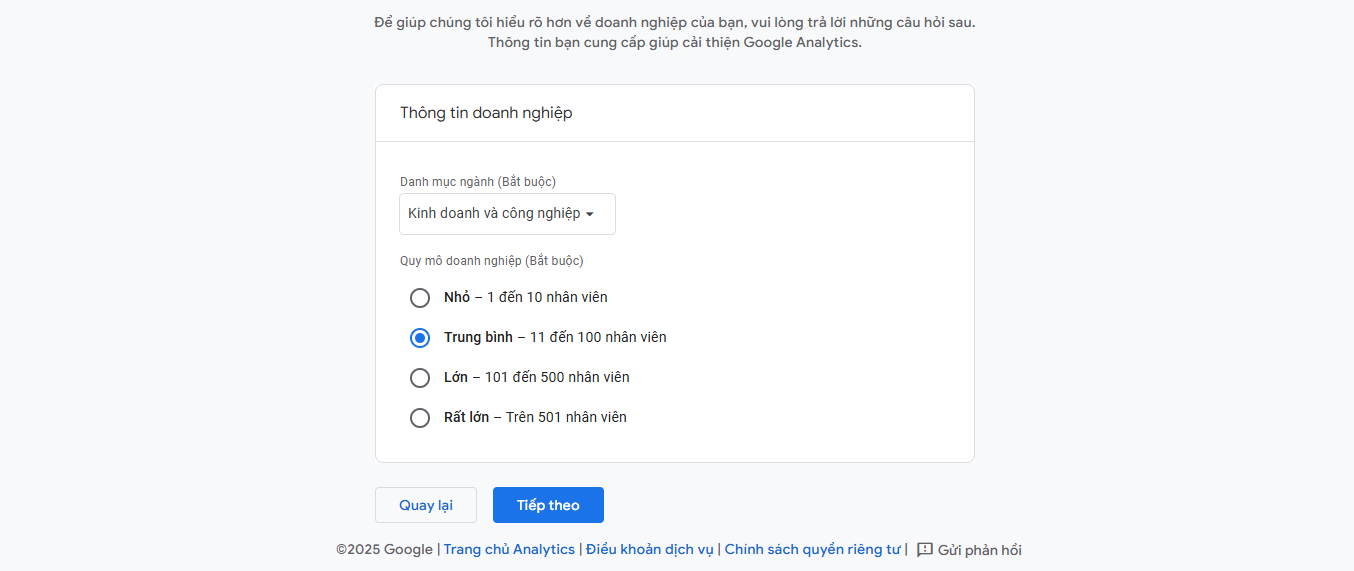The width and height of the screenshot is (1354, 571).
Task: Click the Thông tin doanh nghiệp heading
Action: coord(486,113)
